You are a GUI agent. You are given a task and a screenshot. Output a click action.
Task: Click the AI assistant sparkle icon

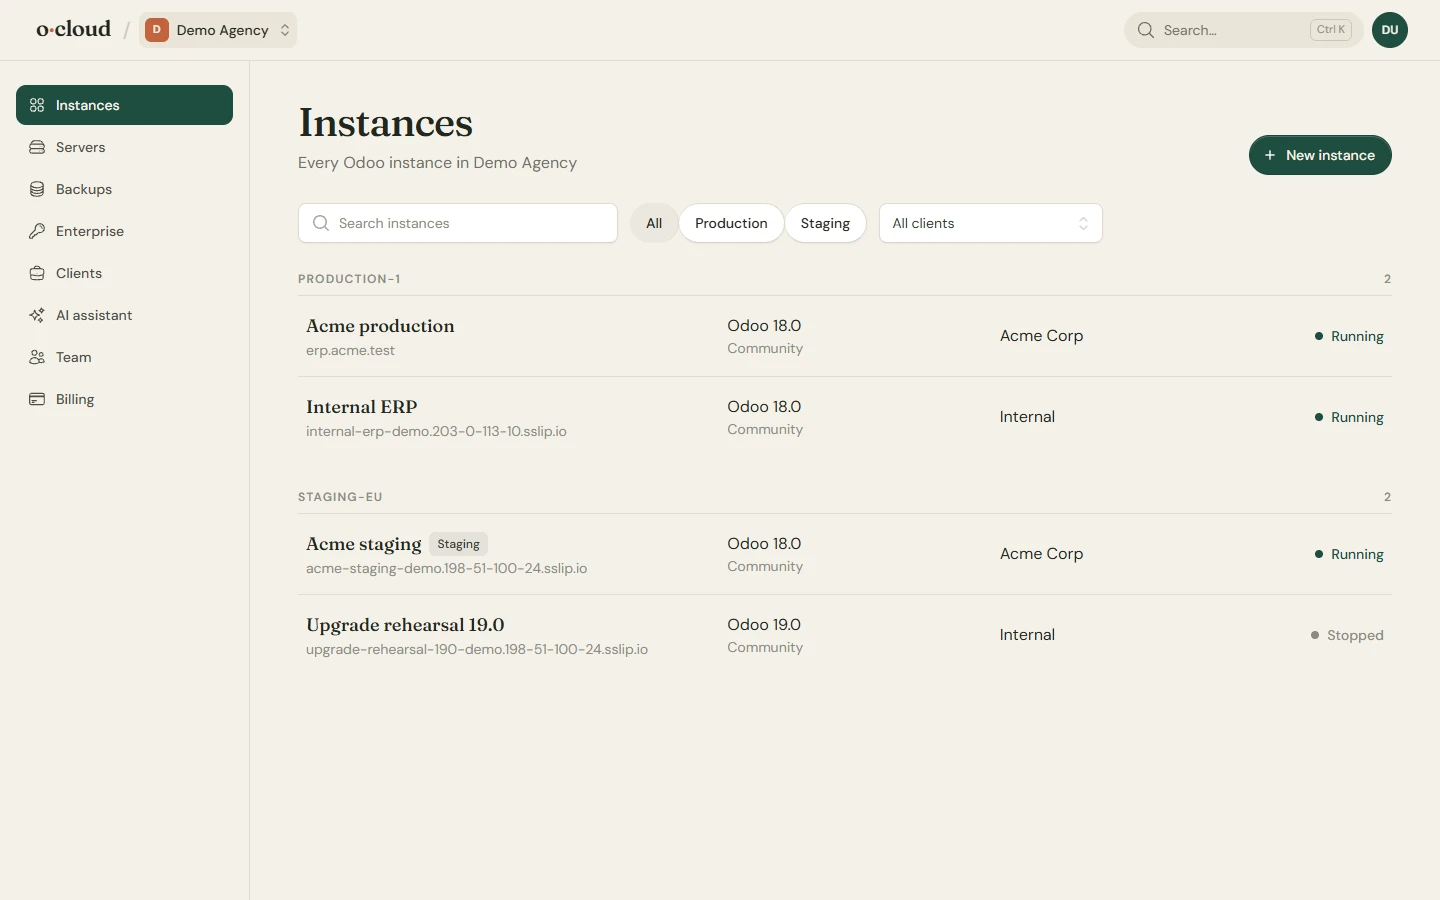[x=37, y=315]
